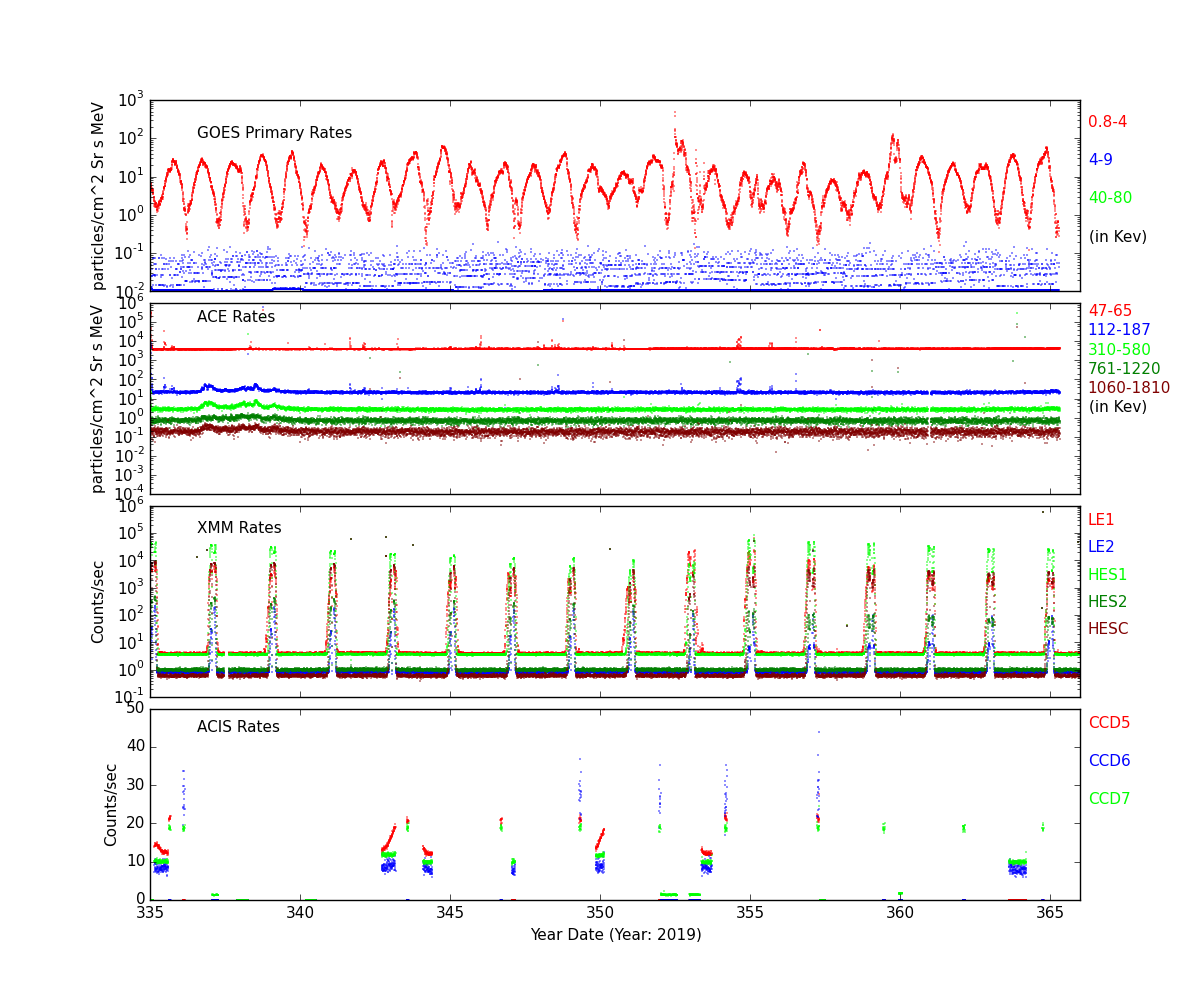The width and height of the screenshot is (1200, 1000).
Task: Click the GOES Primary Rates panel title
Action: pyautogui.click(x=274, y=133)
